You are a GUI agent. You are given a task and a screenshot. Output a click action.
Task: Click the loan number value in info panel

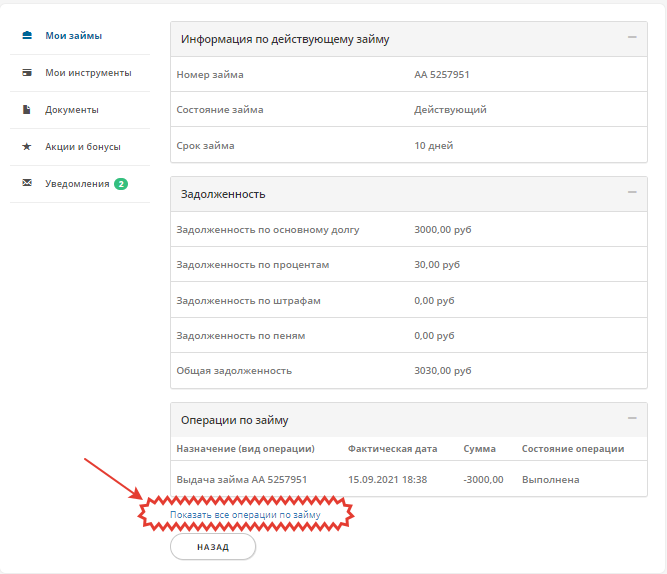442,75
